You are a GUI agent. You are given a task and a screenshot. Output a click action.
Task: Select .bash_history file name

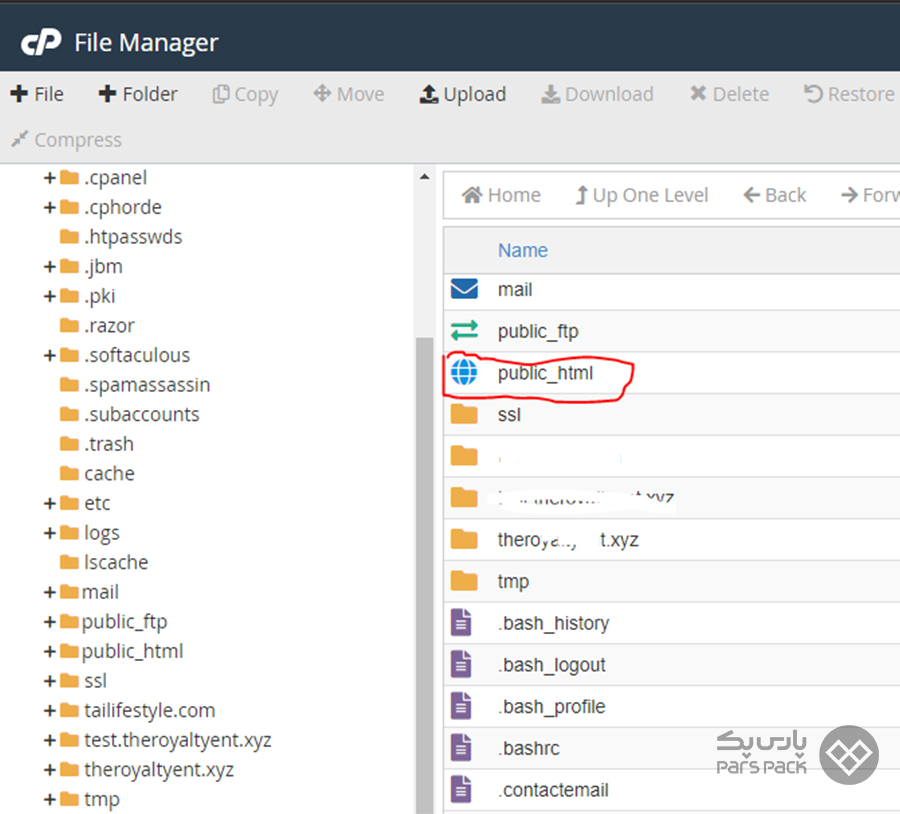553,623
